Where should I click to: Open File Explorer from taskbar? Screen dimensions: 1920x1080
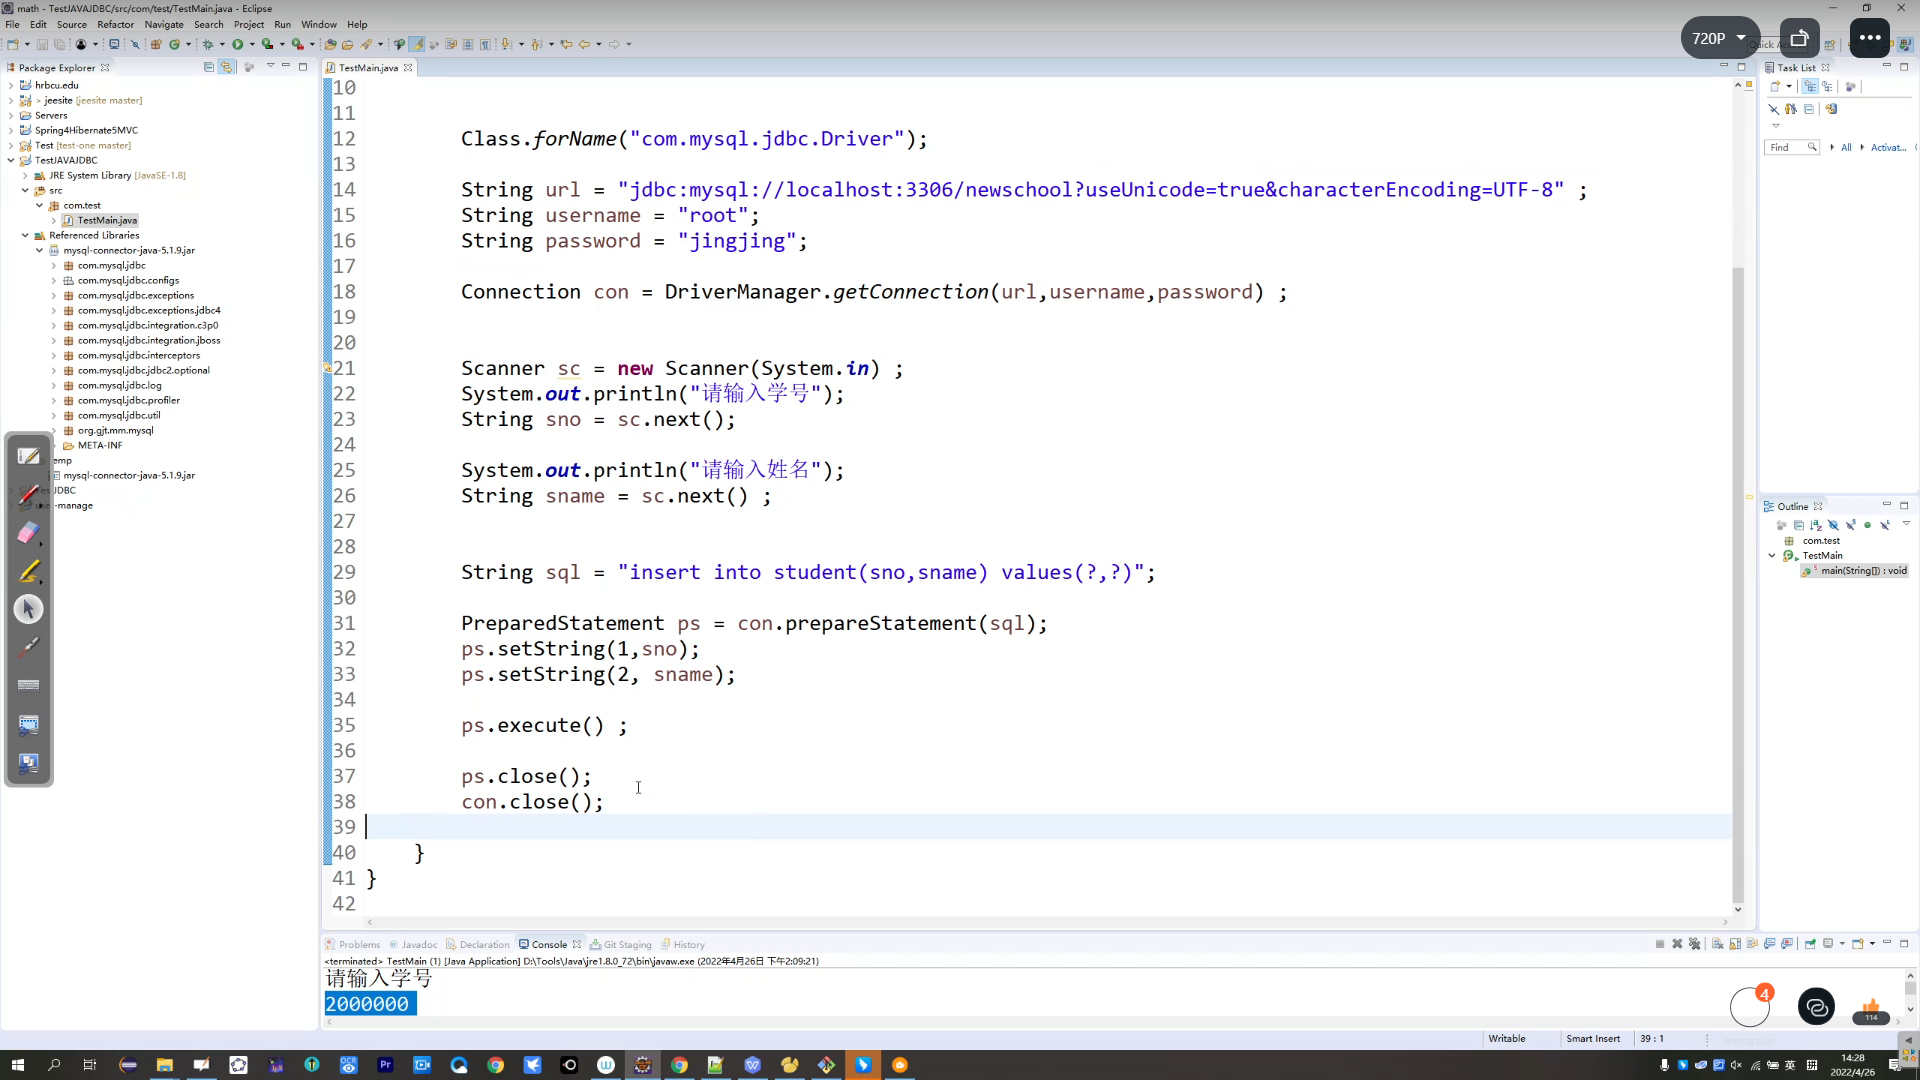point(164,1065)
